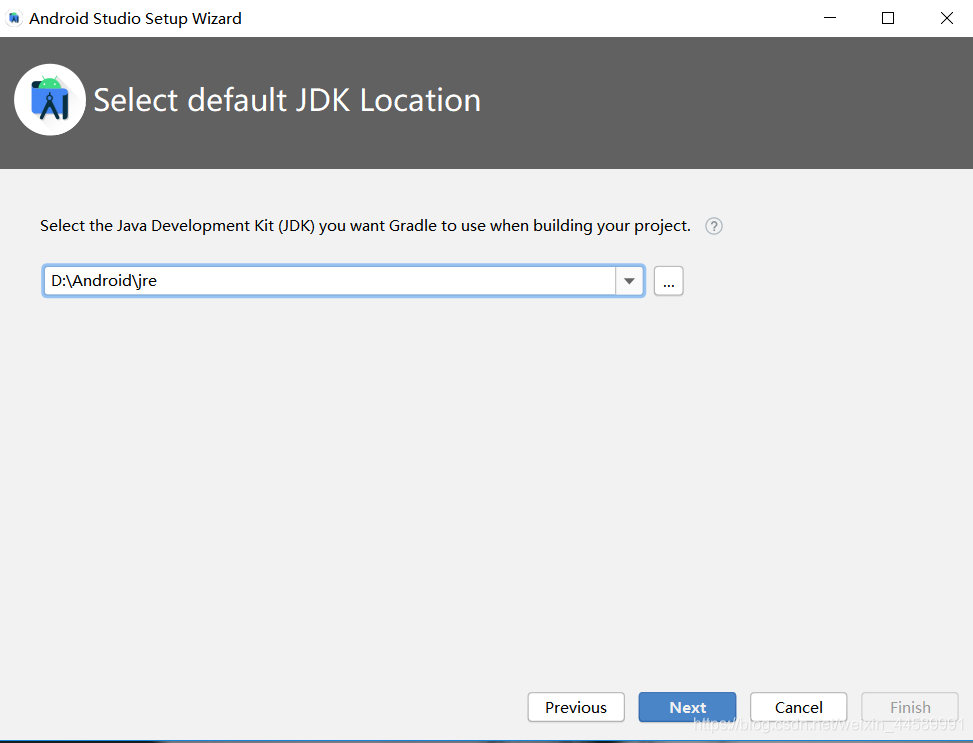
Task: Focus the D:\Android\jre path field
Action: coord(330,281)
